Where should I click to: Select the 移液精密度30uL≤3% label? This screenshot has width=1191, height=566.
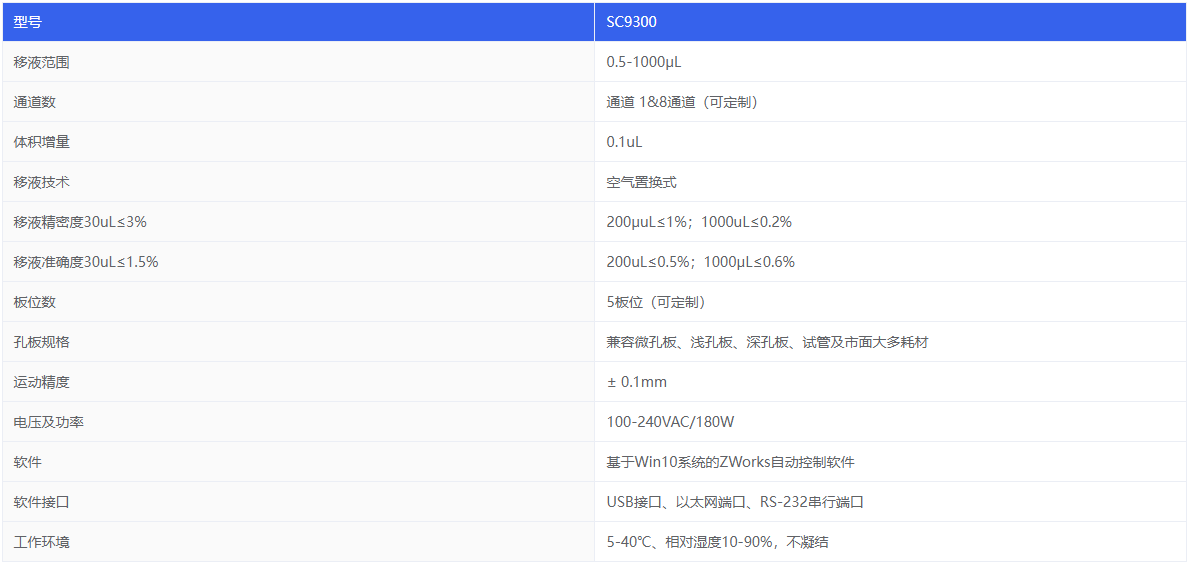80,222
